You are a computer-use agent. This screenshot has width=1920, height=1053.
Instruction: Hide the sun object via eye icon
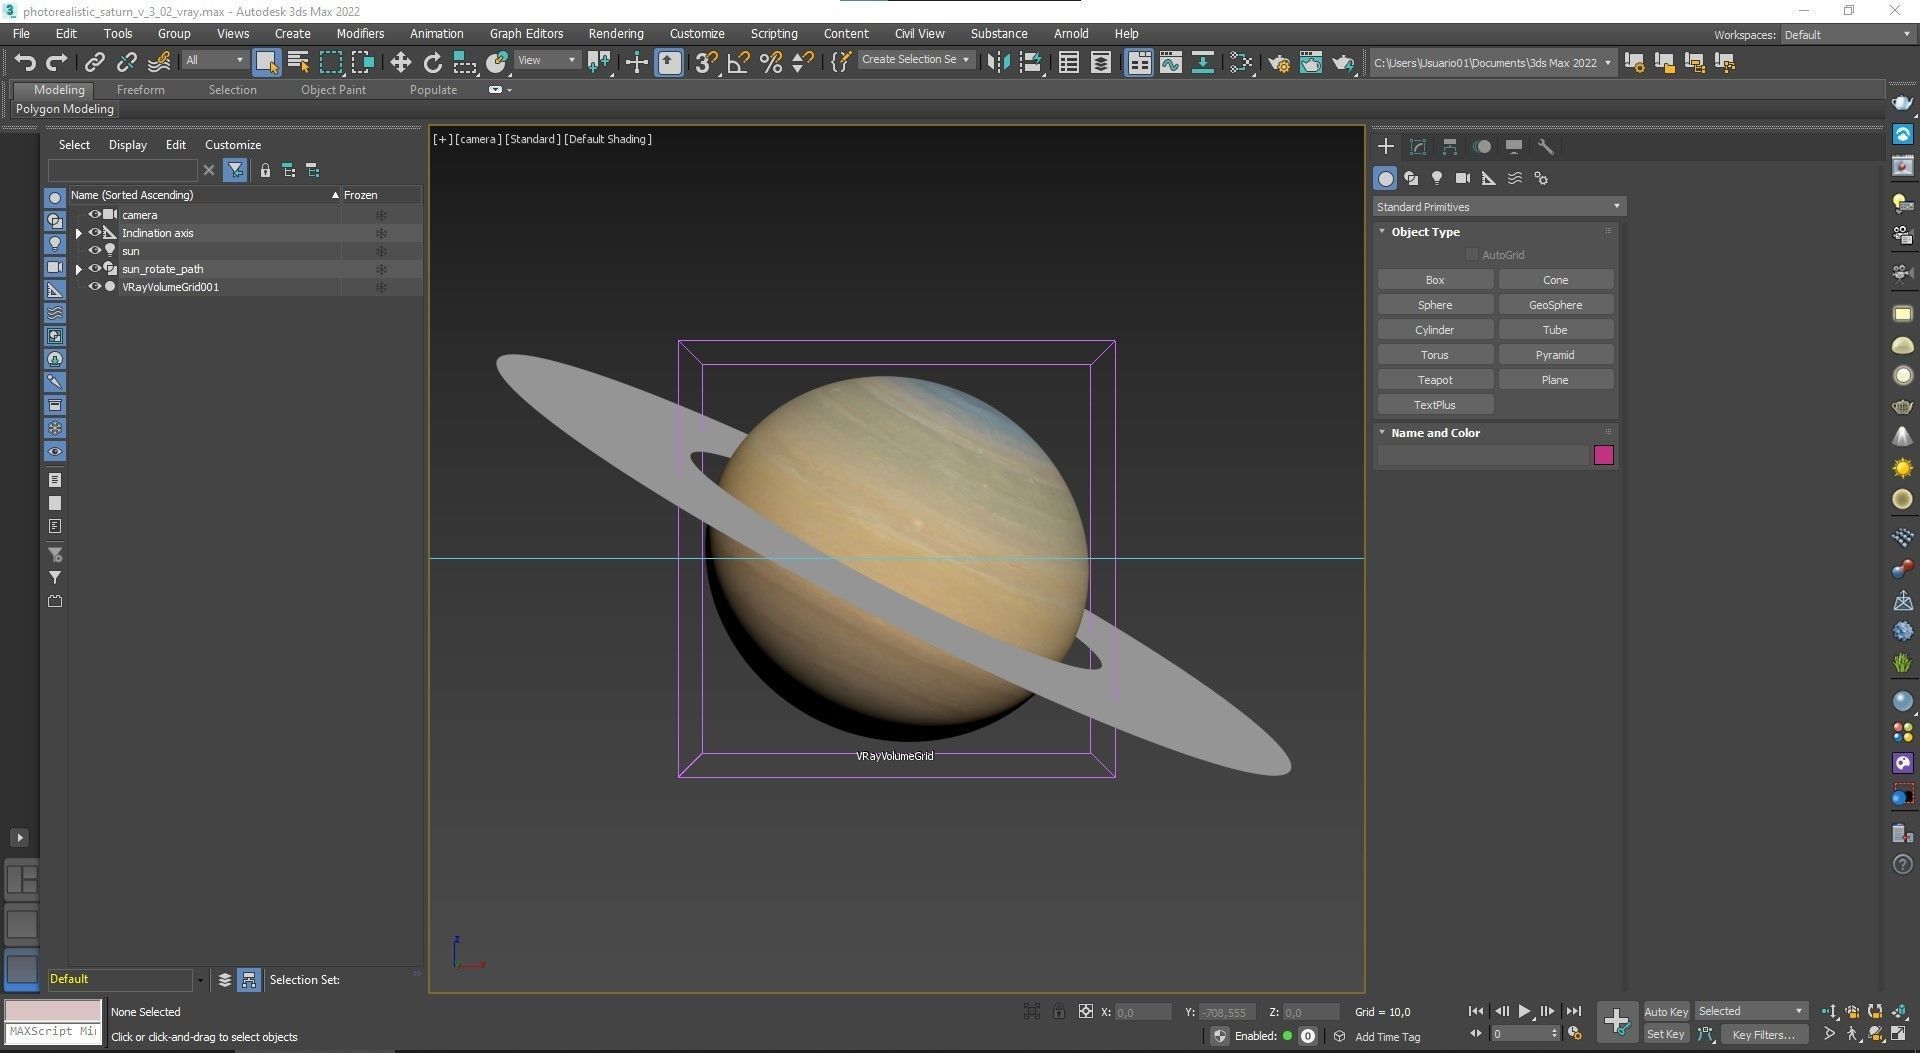[x=95, y=251]
